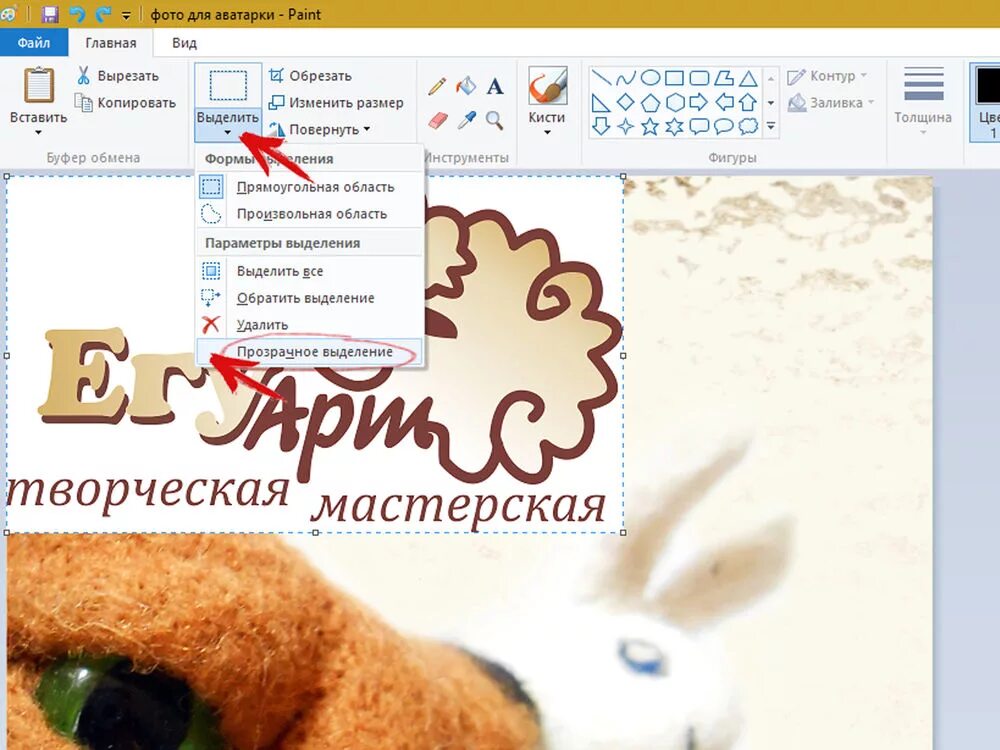Select the Magnifier zoom tool
This screenshot has height=750, width=1000.
495,120
